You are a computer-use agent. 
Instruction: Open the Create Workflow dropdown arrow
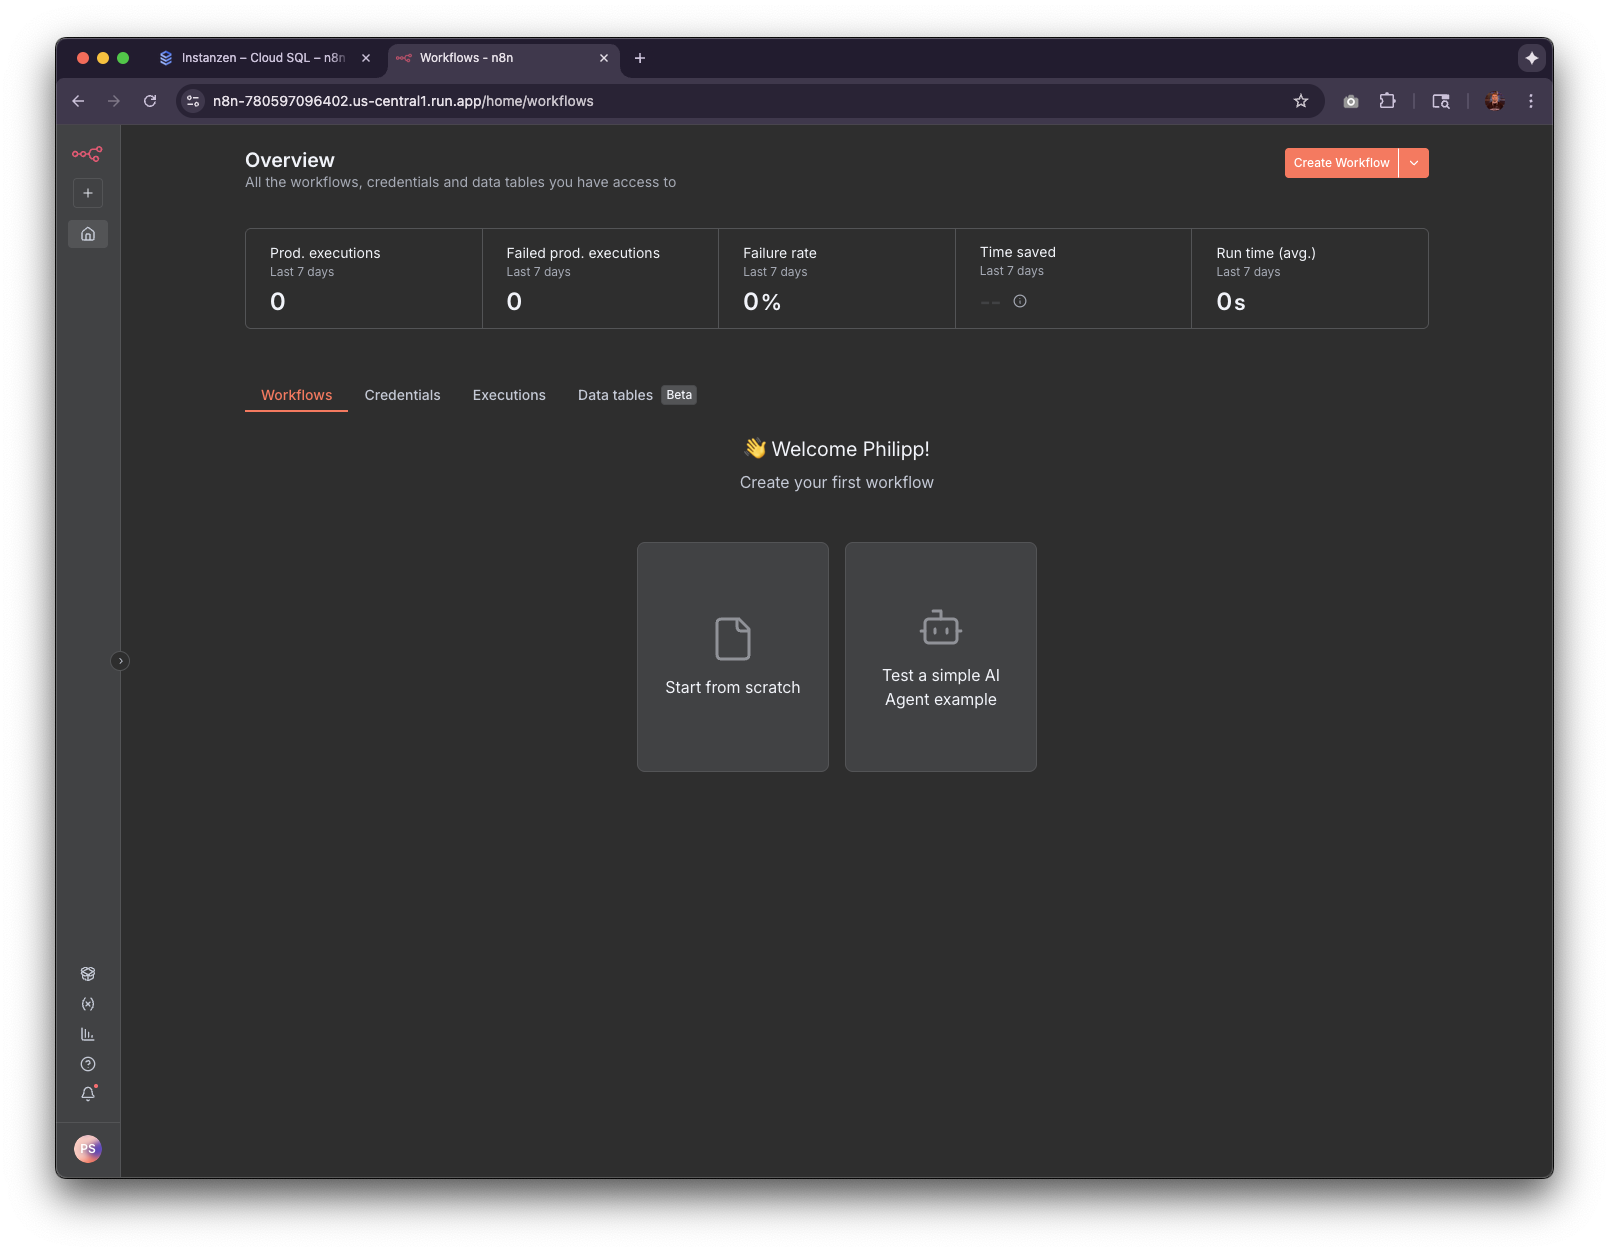click(1414, 163)
